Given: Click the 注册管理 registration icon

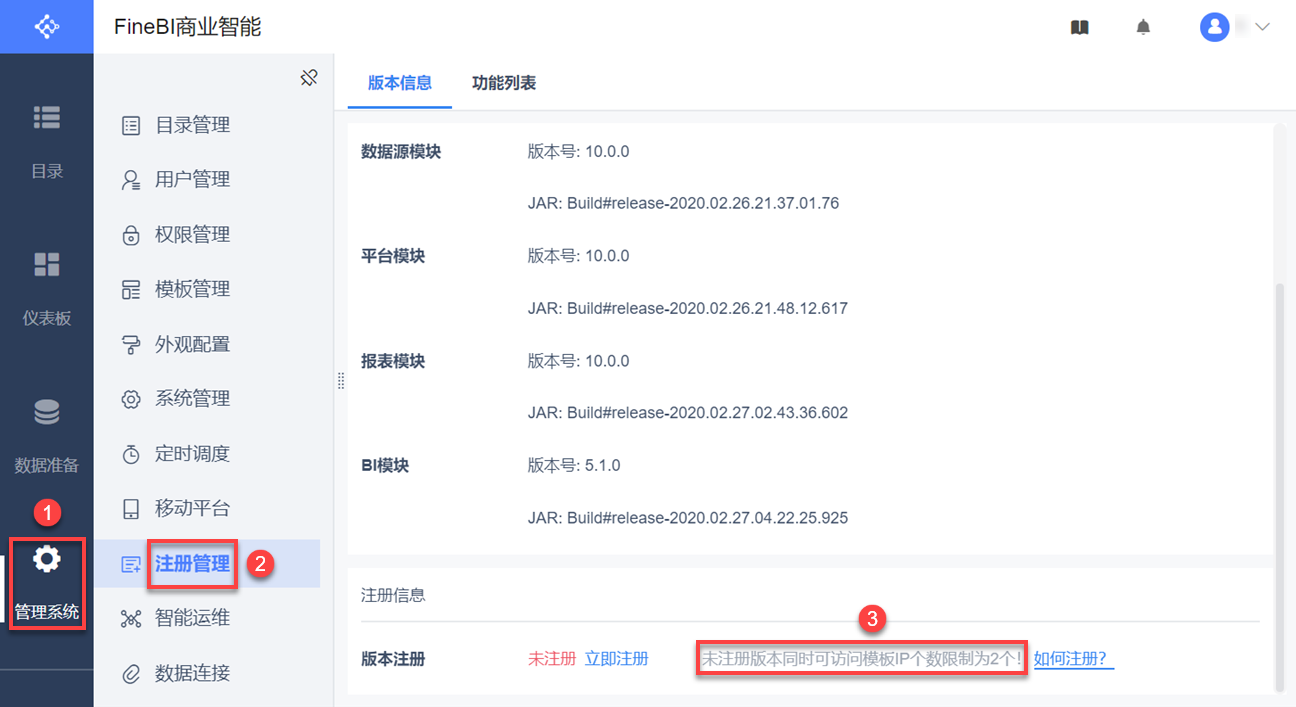Looking at the screenshot, I should click(x=131, y=564).
